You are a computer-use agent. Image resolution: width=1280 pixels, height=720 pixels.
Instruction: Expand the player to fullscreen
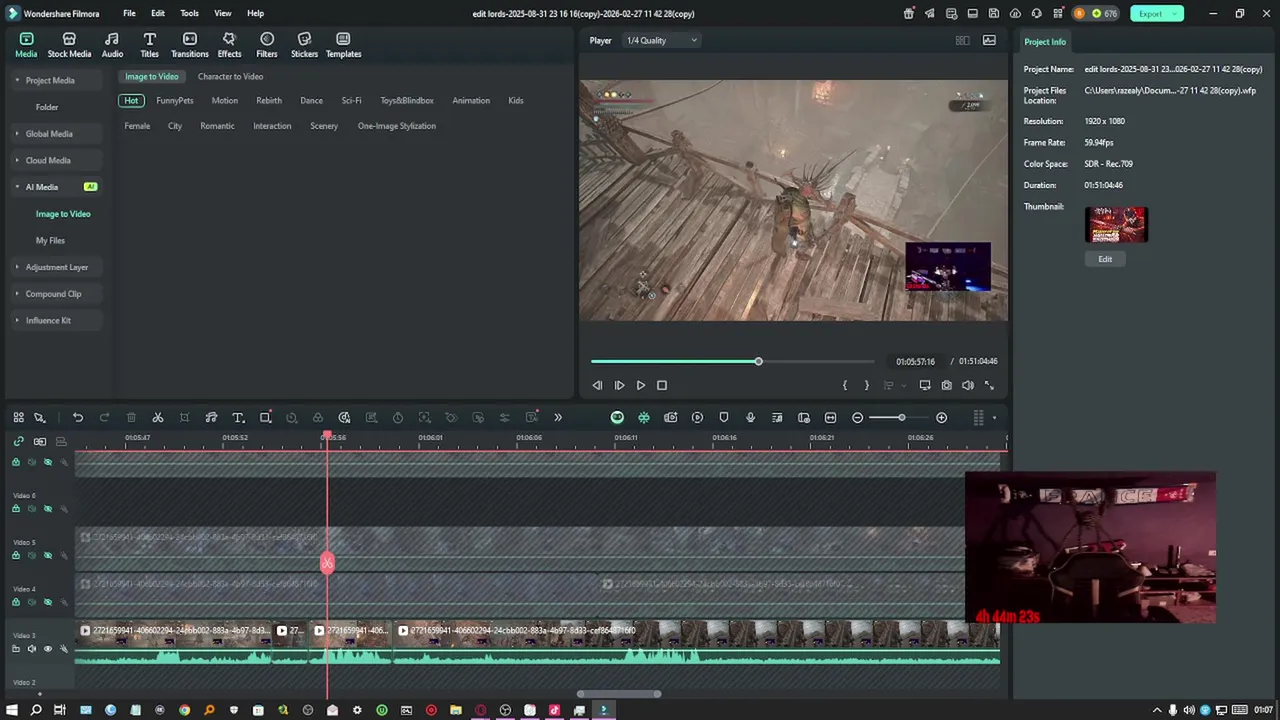(x=989, y=385)
